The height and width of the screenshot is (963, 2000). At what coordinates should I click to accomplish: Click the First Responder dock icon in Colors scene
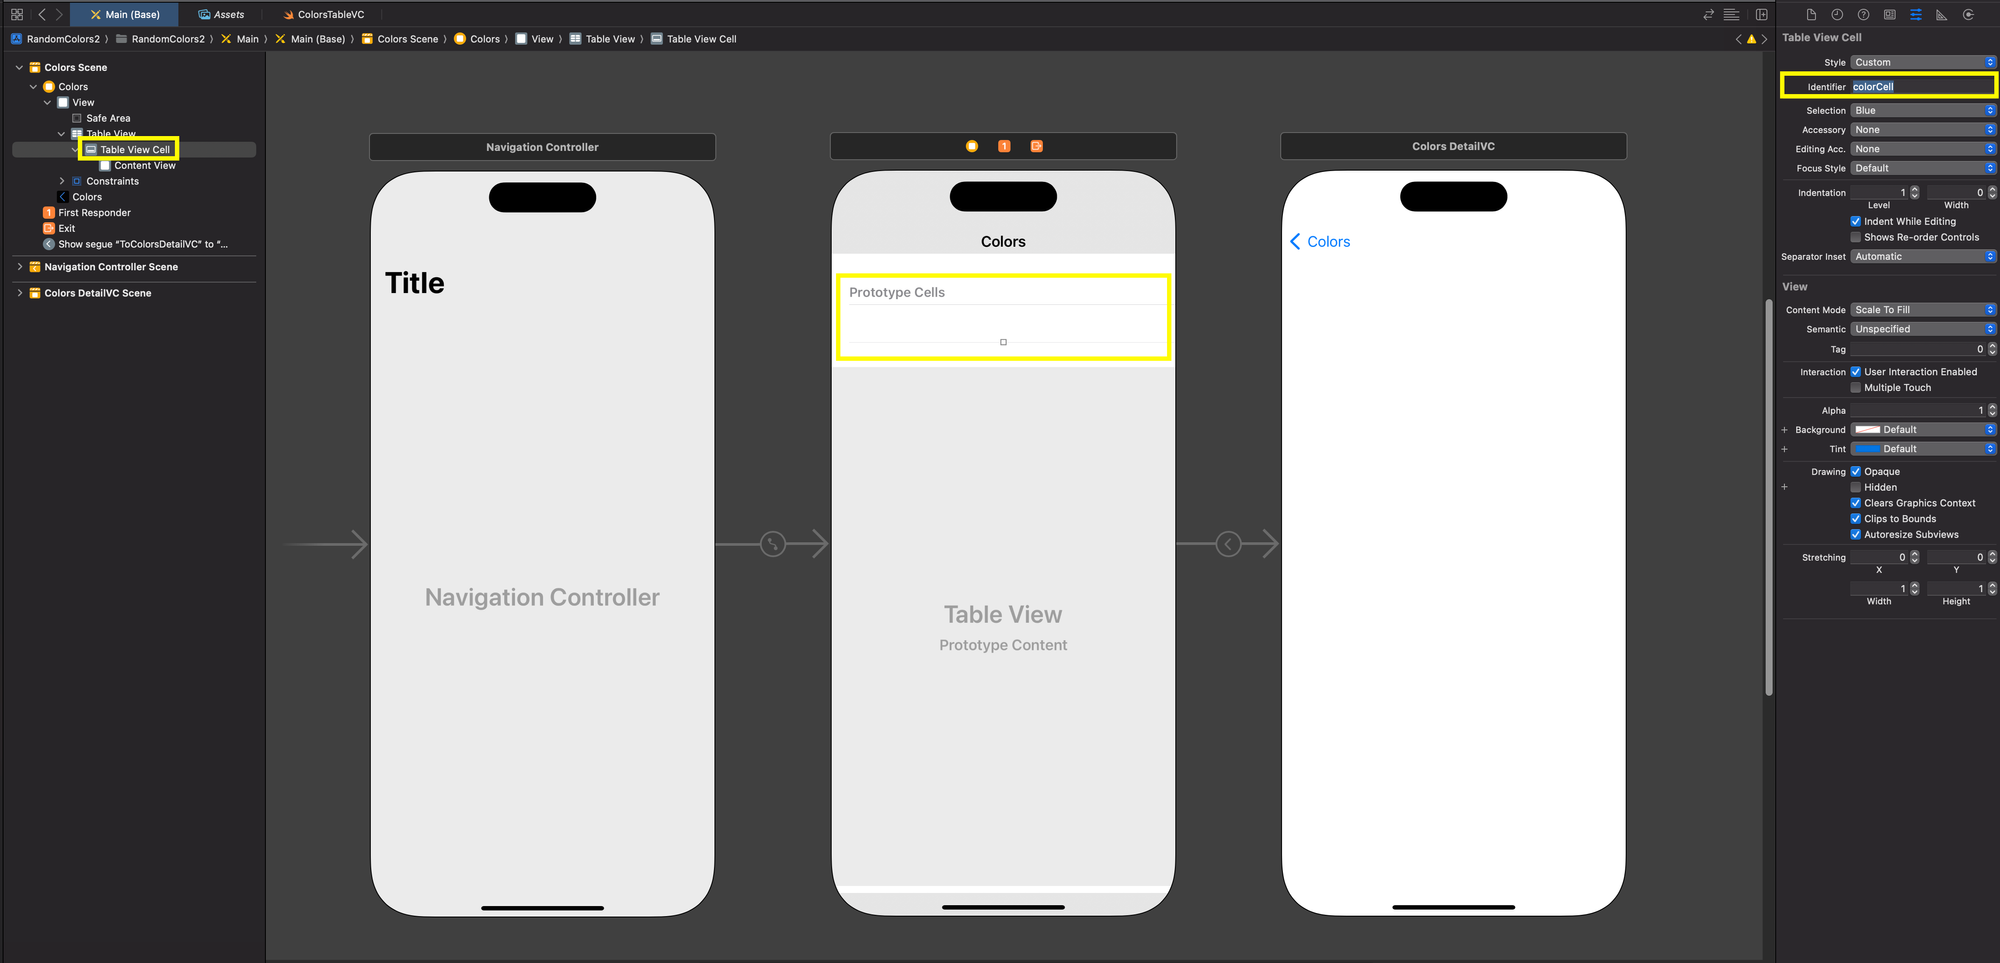click(1004, 146)
